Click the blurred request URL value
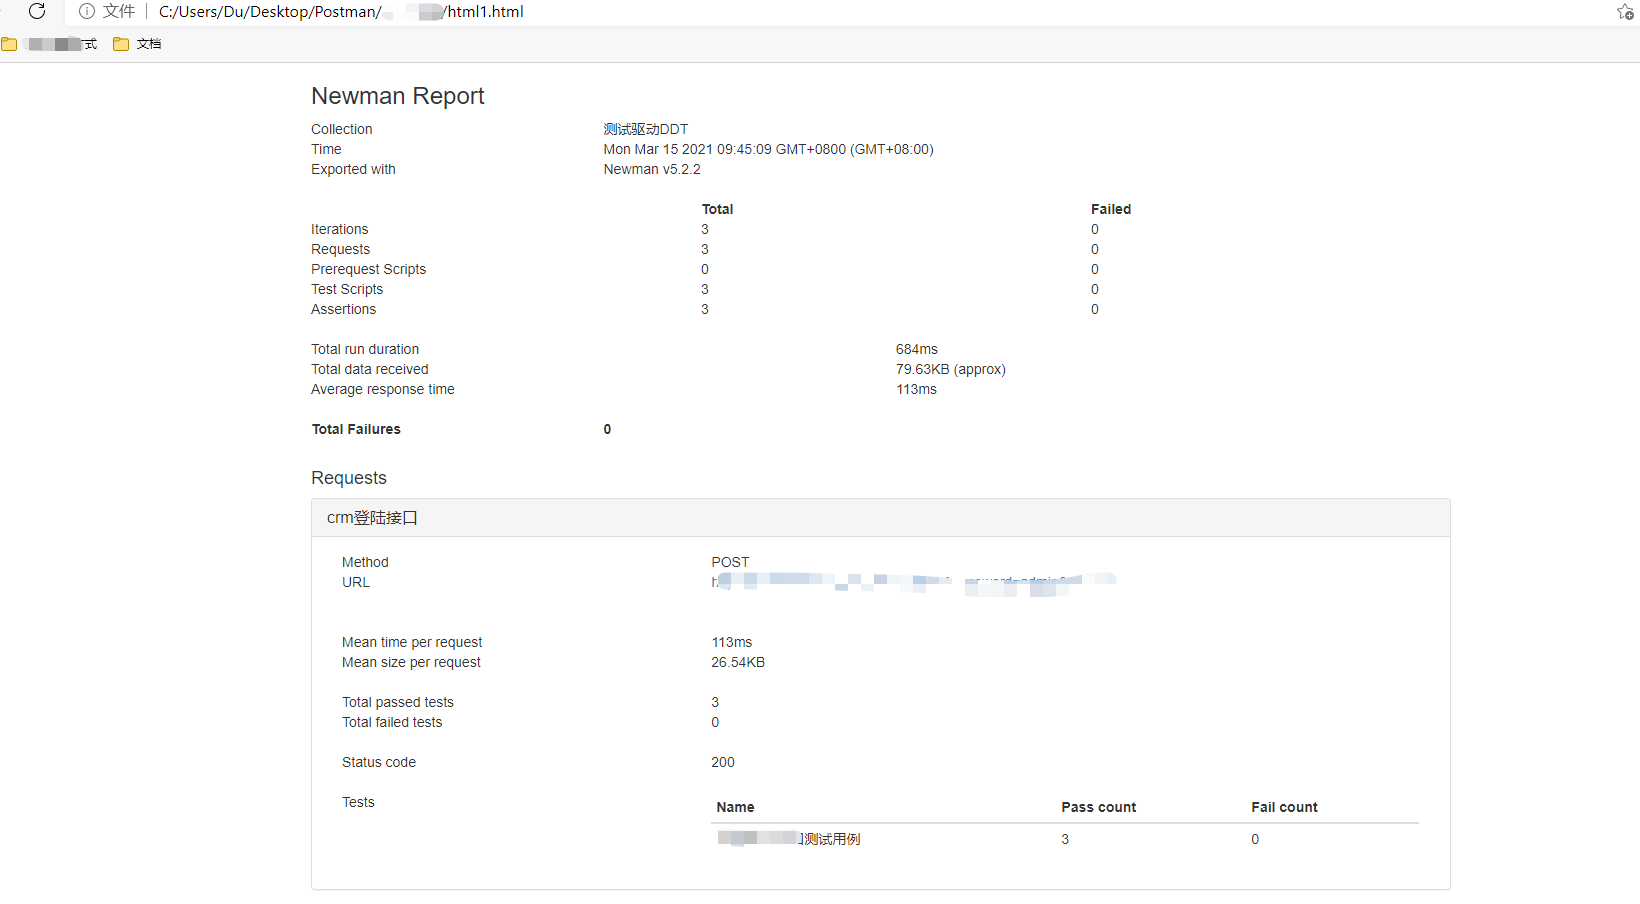1640x904 pixels. [913, 583]
